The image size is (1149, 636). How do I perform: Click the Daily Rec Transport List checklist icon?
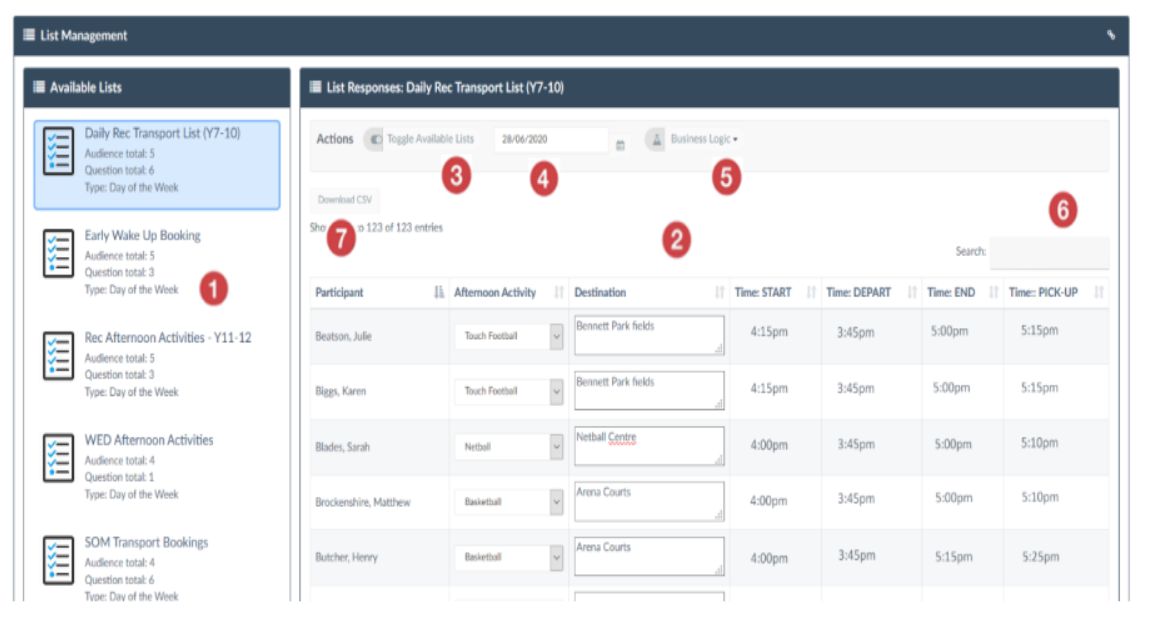(x=58, y=151)
